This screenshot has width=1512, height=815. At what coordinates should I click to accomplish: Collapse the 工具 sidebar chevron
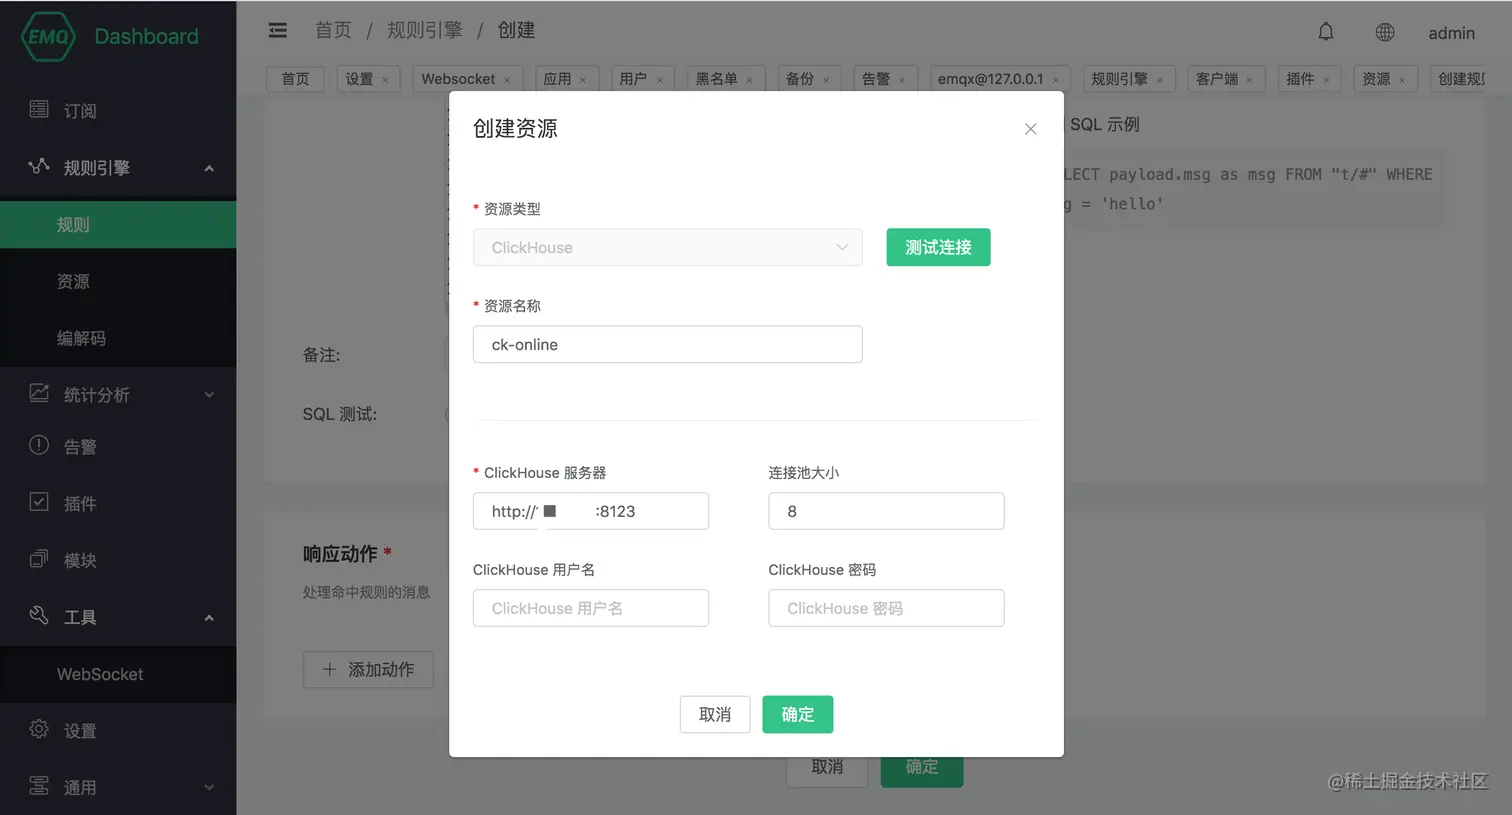209,618
